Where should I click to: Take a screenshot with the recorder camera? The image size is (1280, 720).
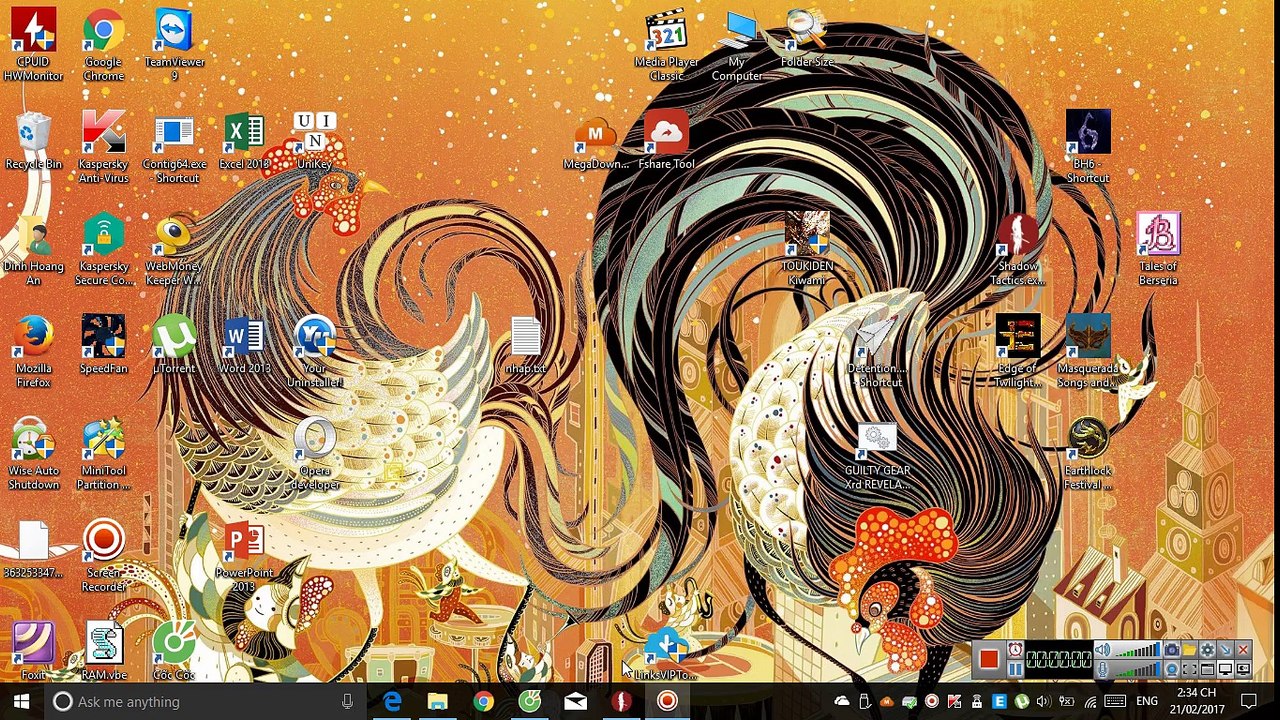tap(1172, 651)
